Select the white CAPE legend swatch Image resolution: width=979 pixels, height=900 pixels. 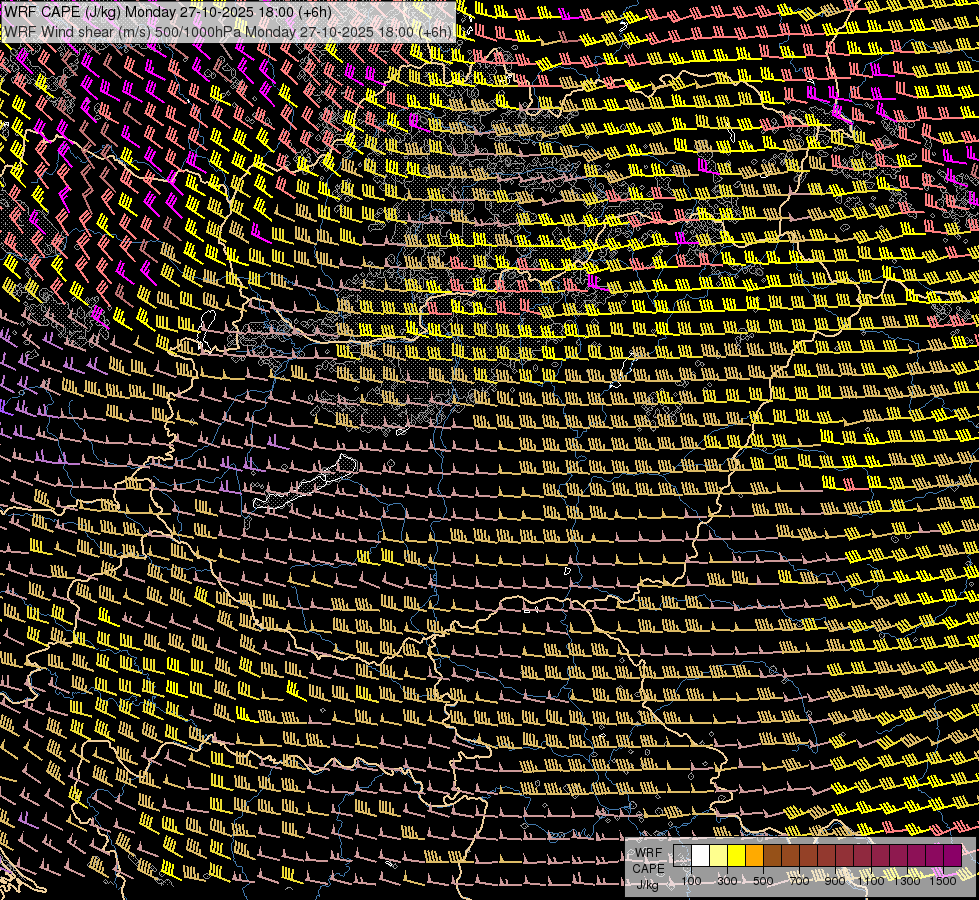(701, 855)
